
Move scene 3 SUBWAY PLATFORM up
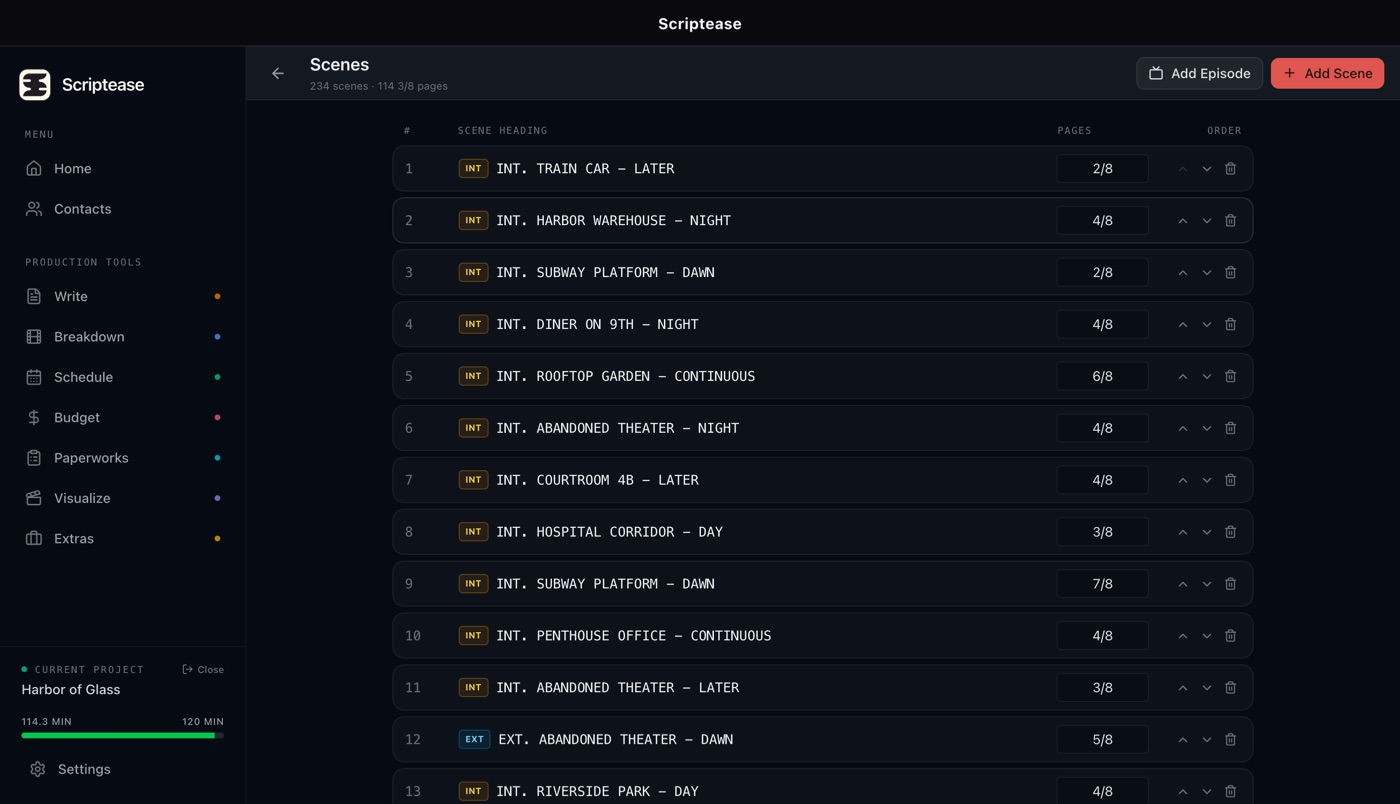click(1183, 273)
